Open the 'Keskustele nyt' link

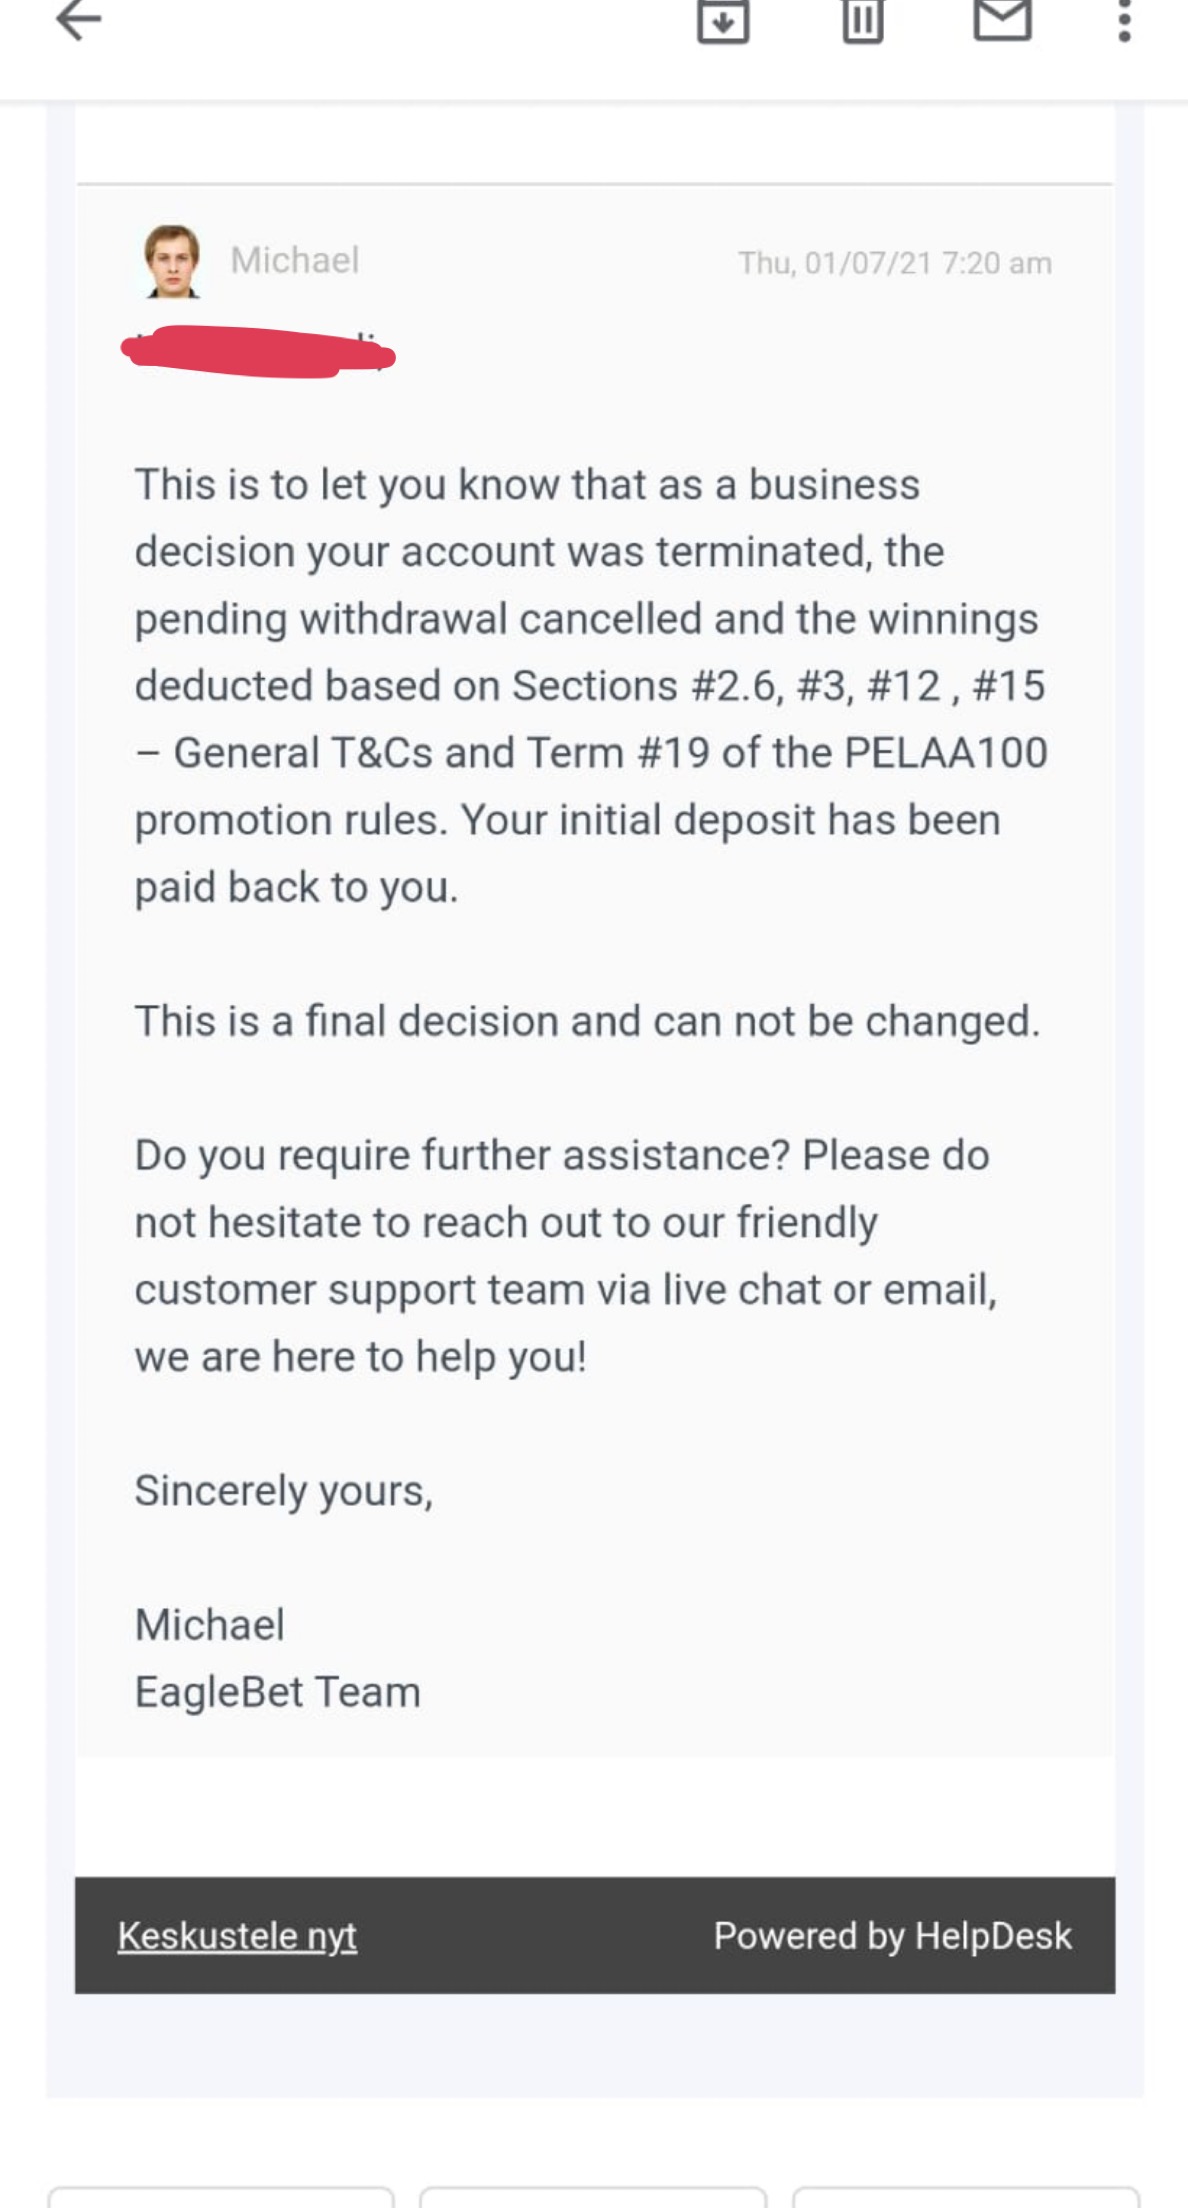point(237,1936)
